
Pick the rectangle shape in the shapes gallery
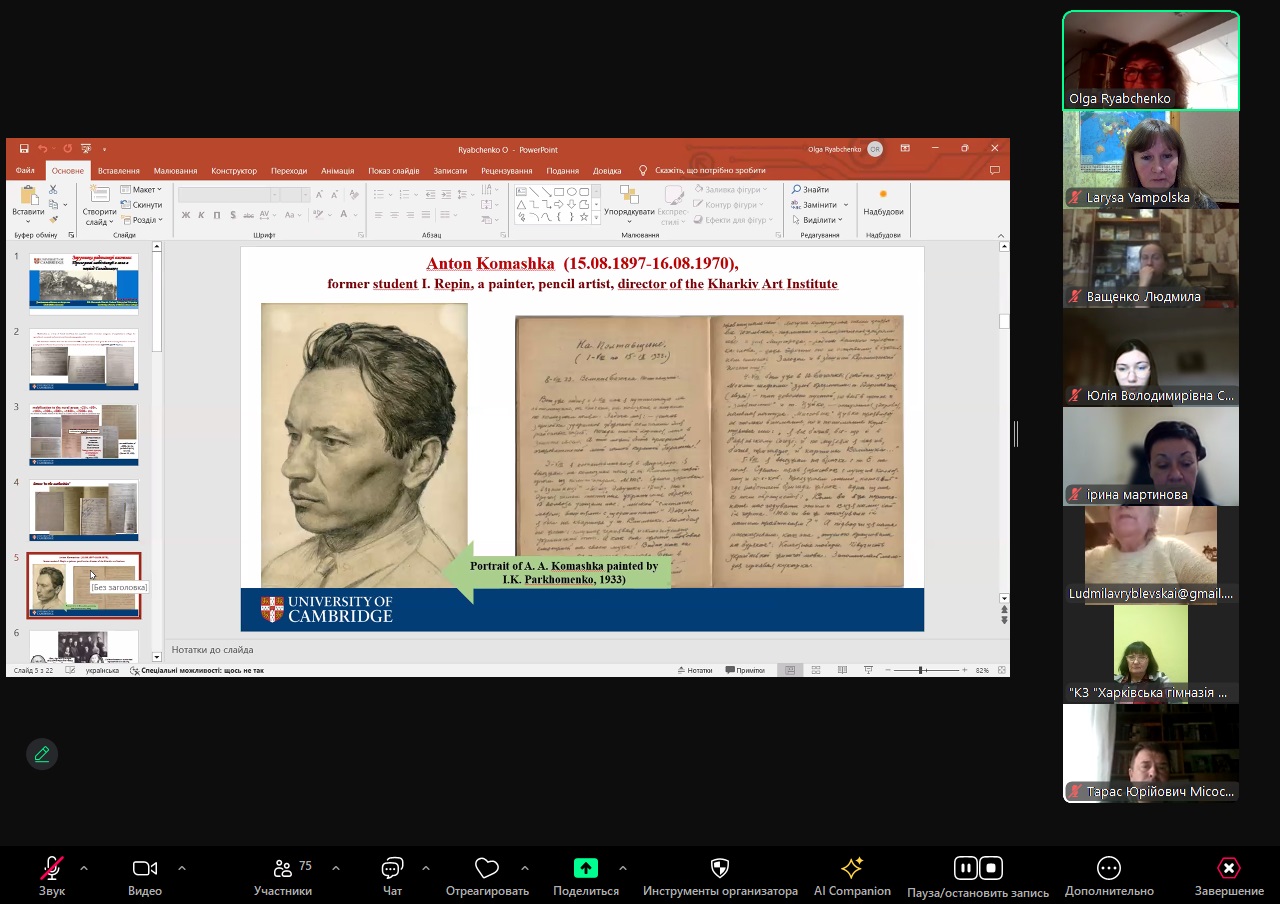[559, 192]
